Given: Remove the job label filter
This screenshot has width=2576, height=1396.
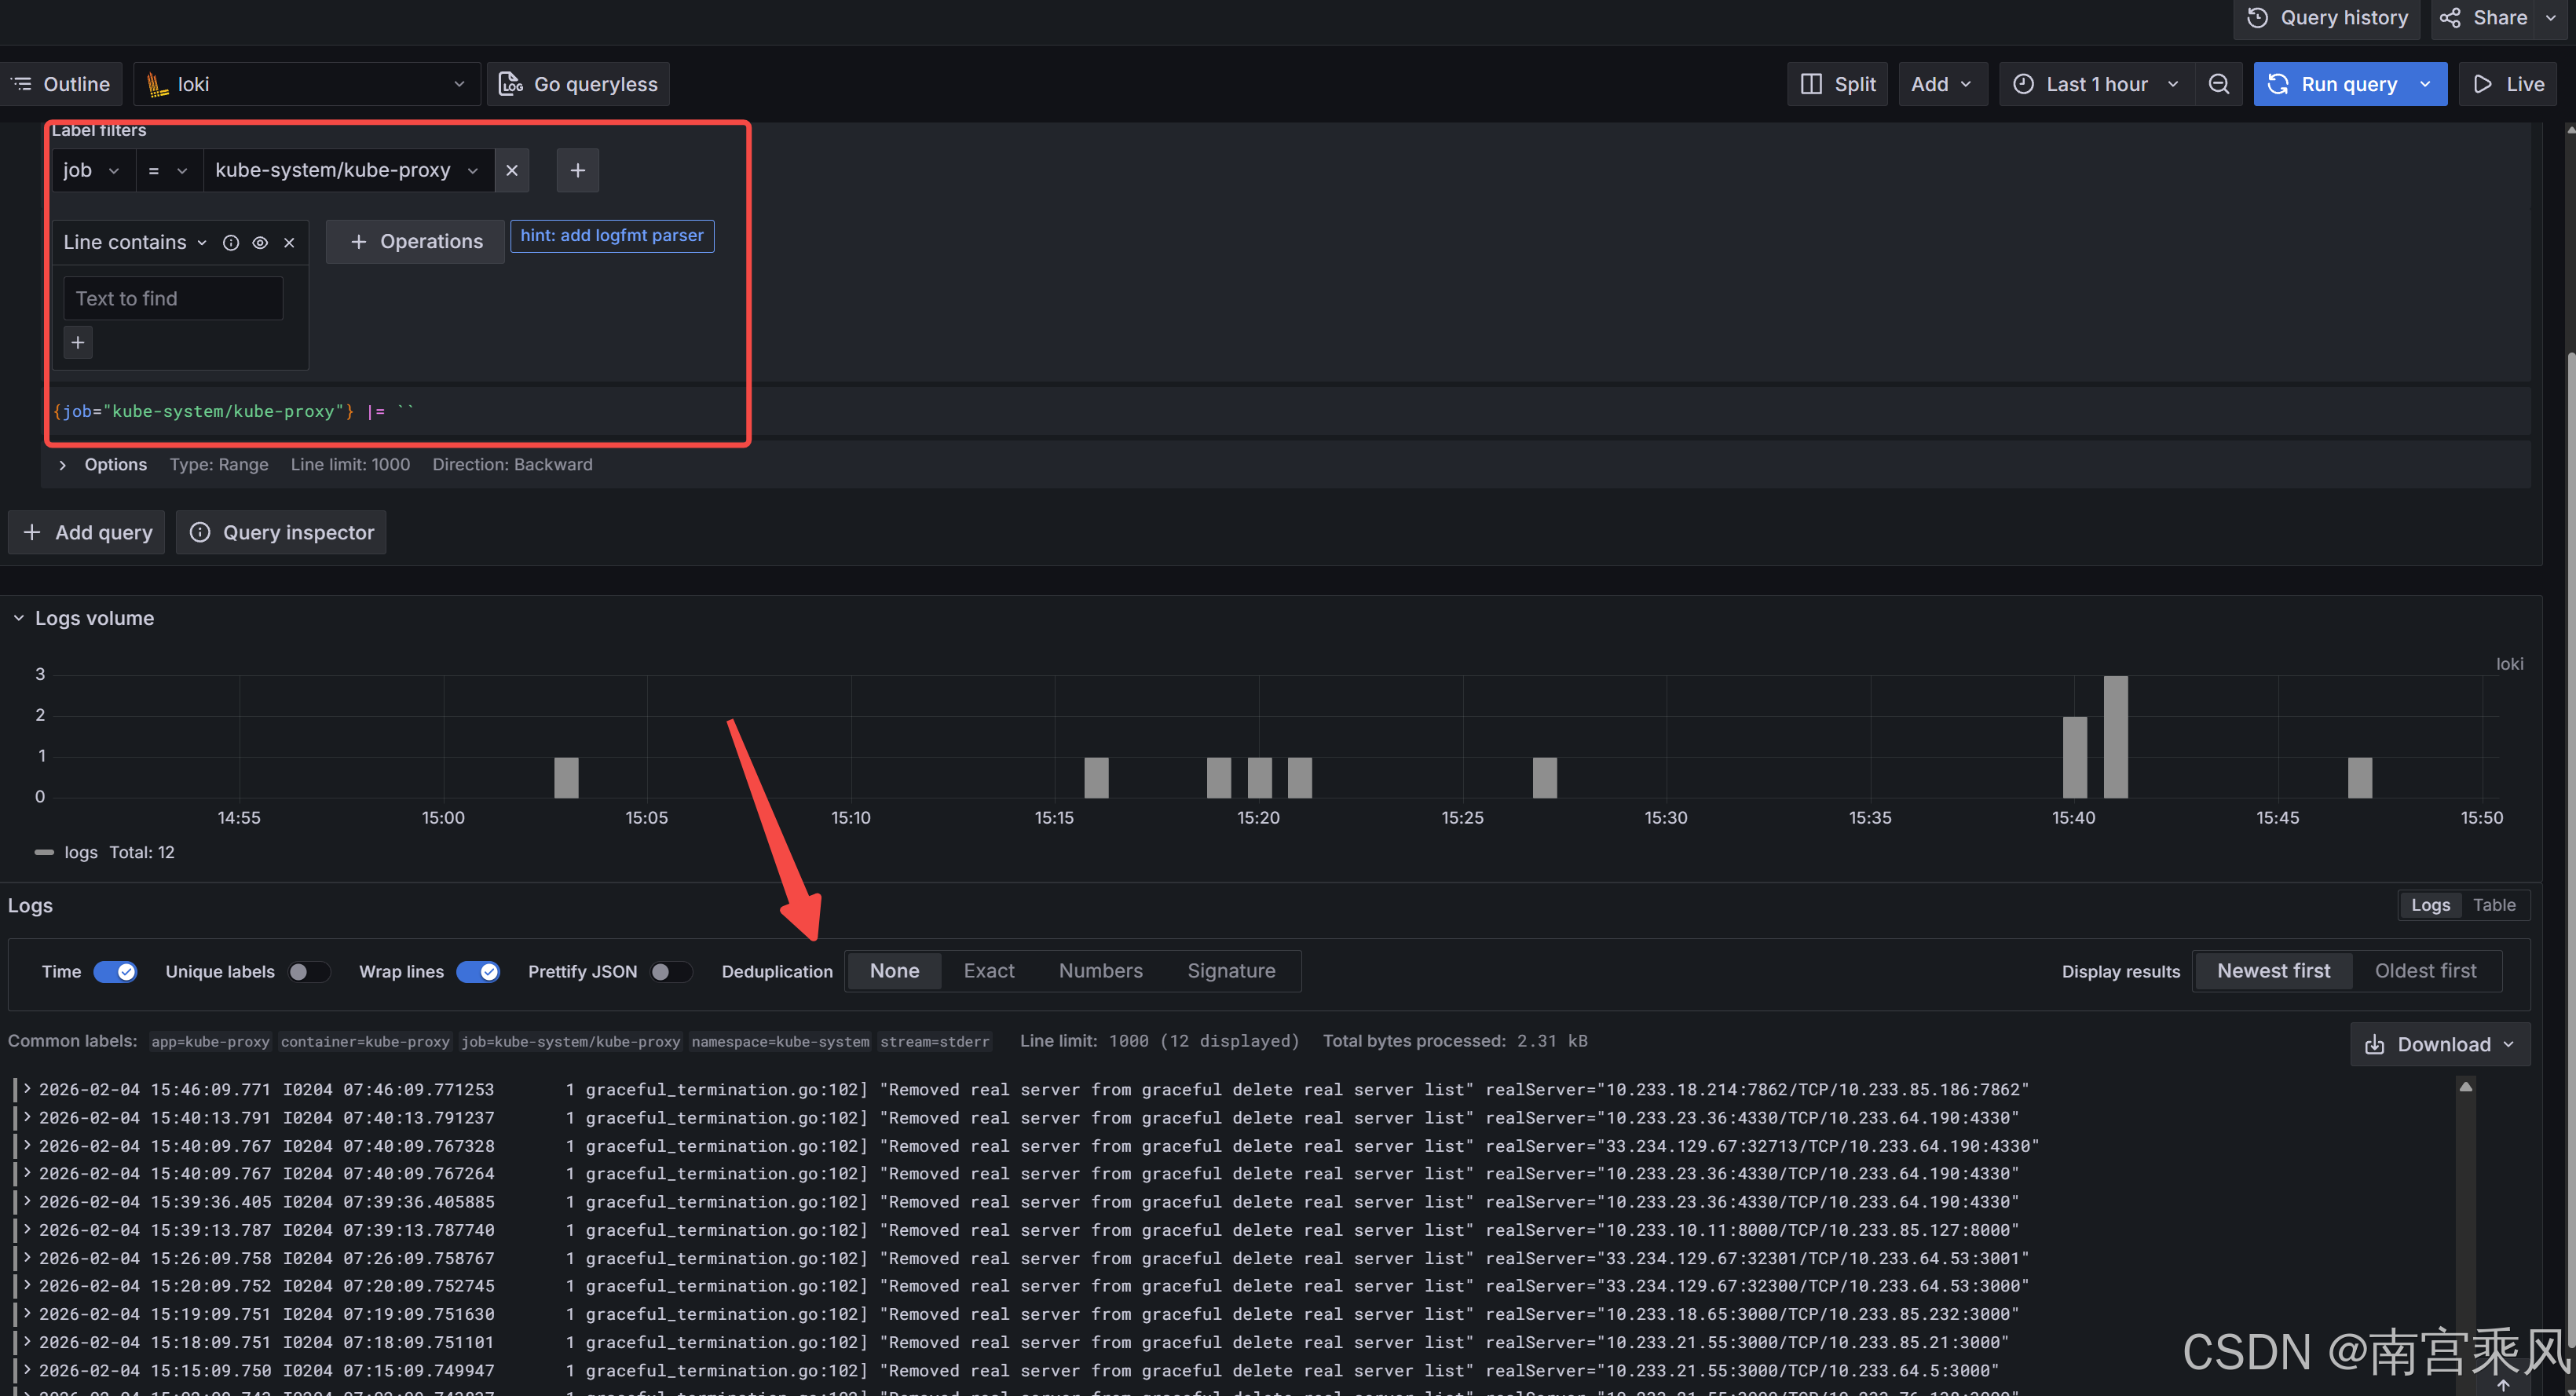Looking at the screenshot, I should coord(512,170).
